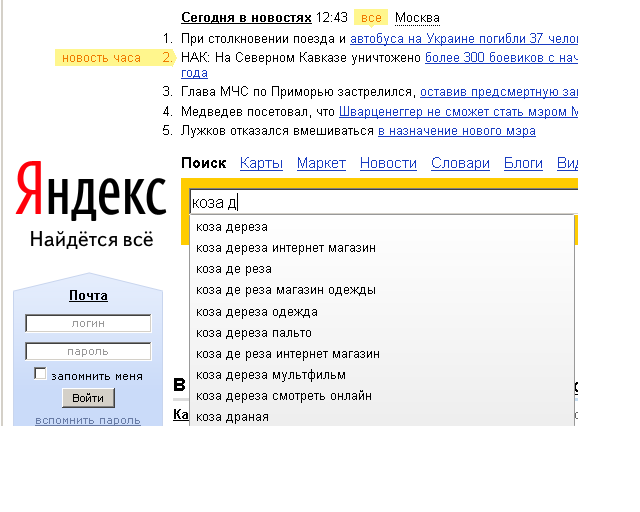
Task: Open news link 'автобуса на Украине погибли 37'
Action: click(x=464, y=39)
